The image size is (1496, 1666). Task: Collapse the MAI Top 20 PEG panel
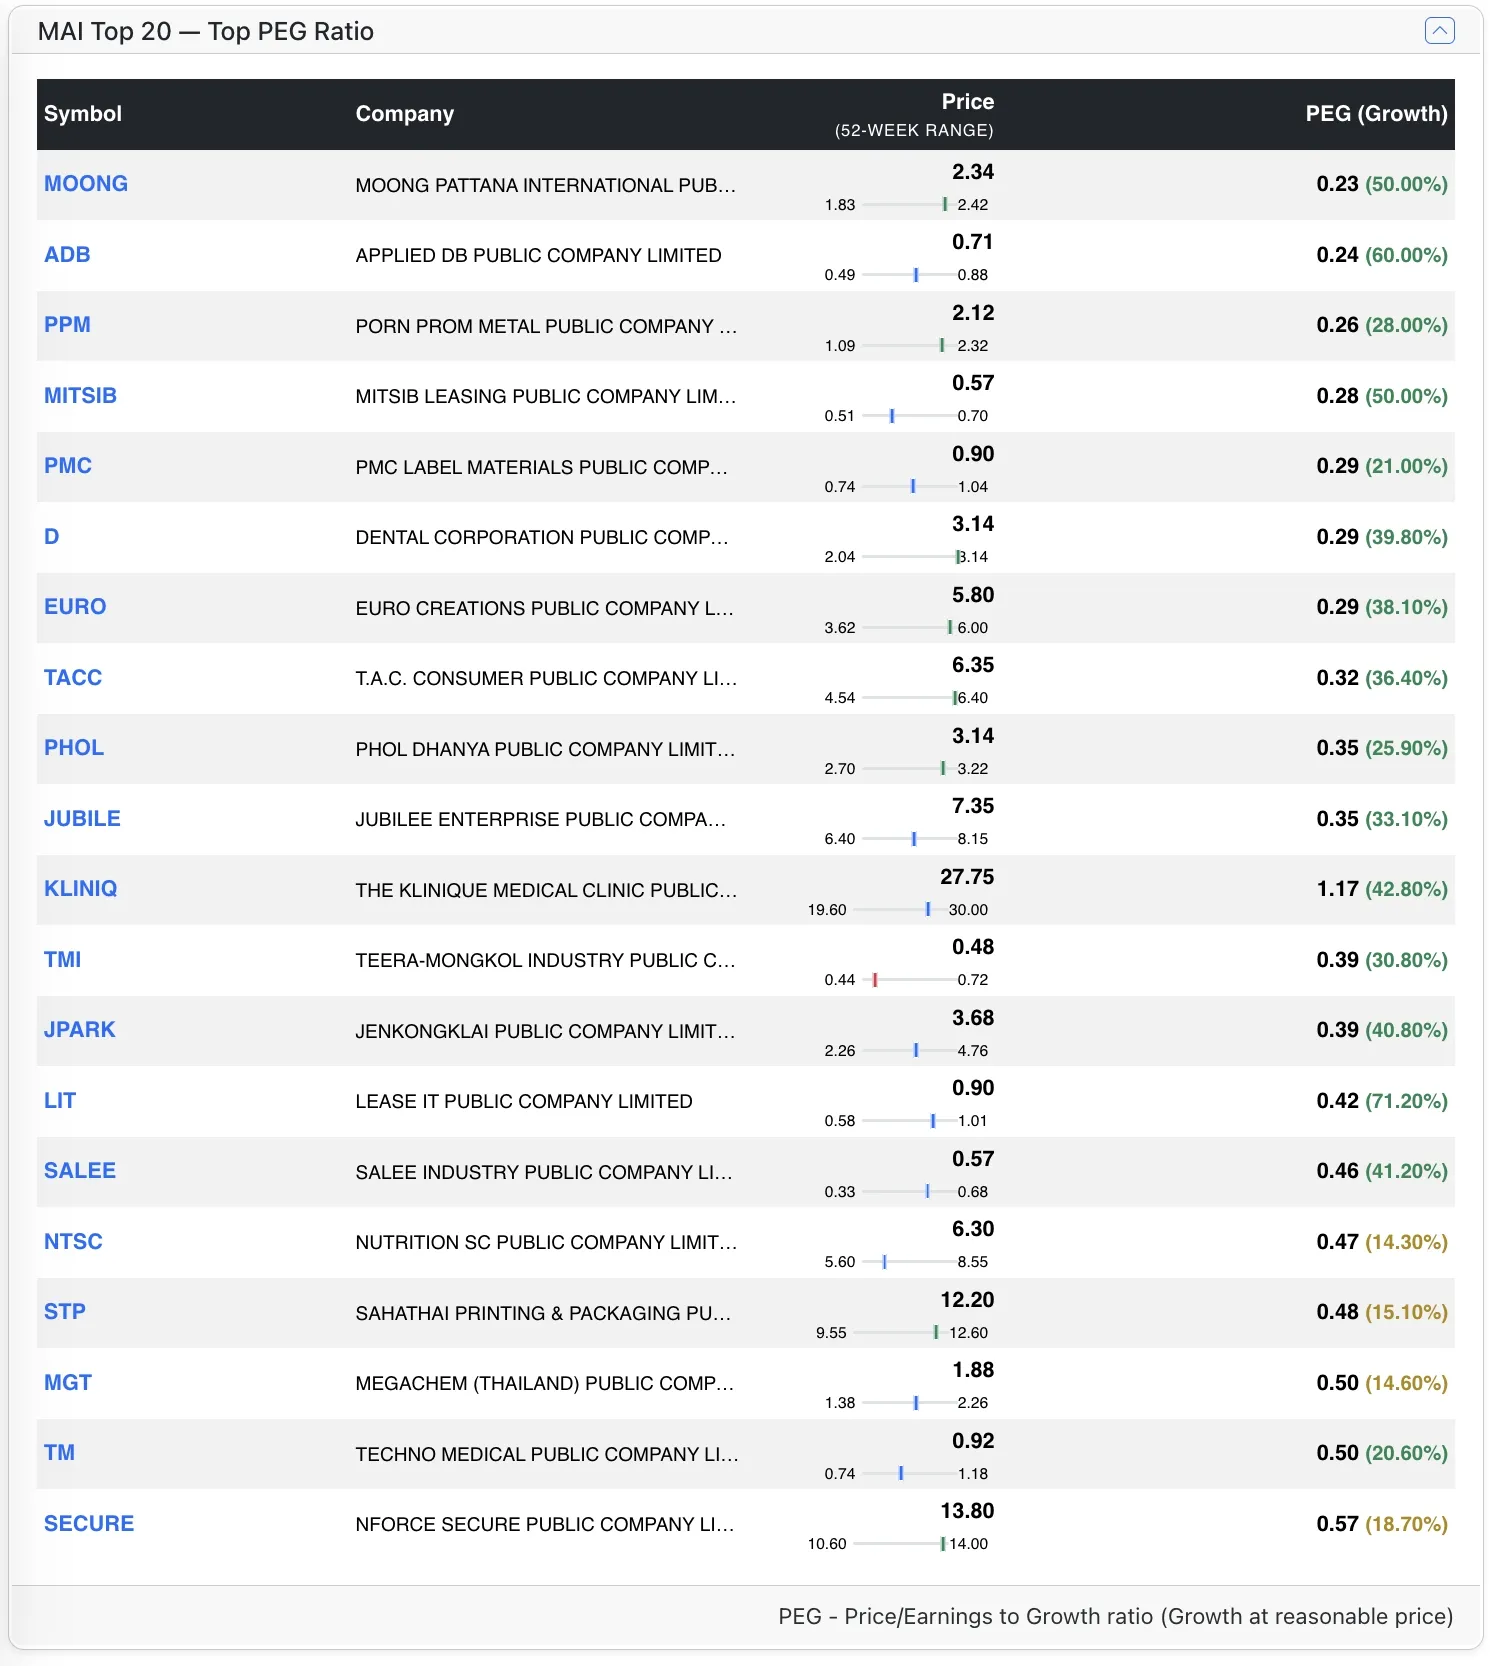click(x=1439, y=31)
